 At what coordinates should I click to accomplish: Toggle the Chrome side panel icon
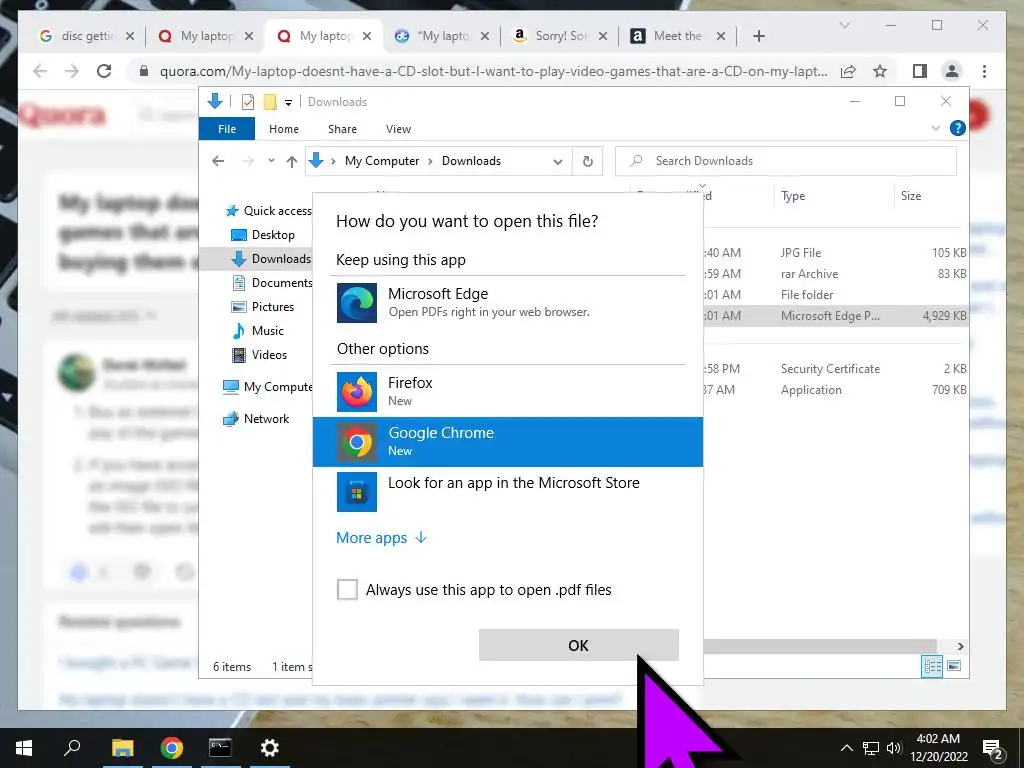tap(920, 71)
